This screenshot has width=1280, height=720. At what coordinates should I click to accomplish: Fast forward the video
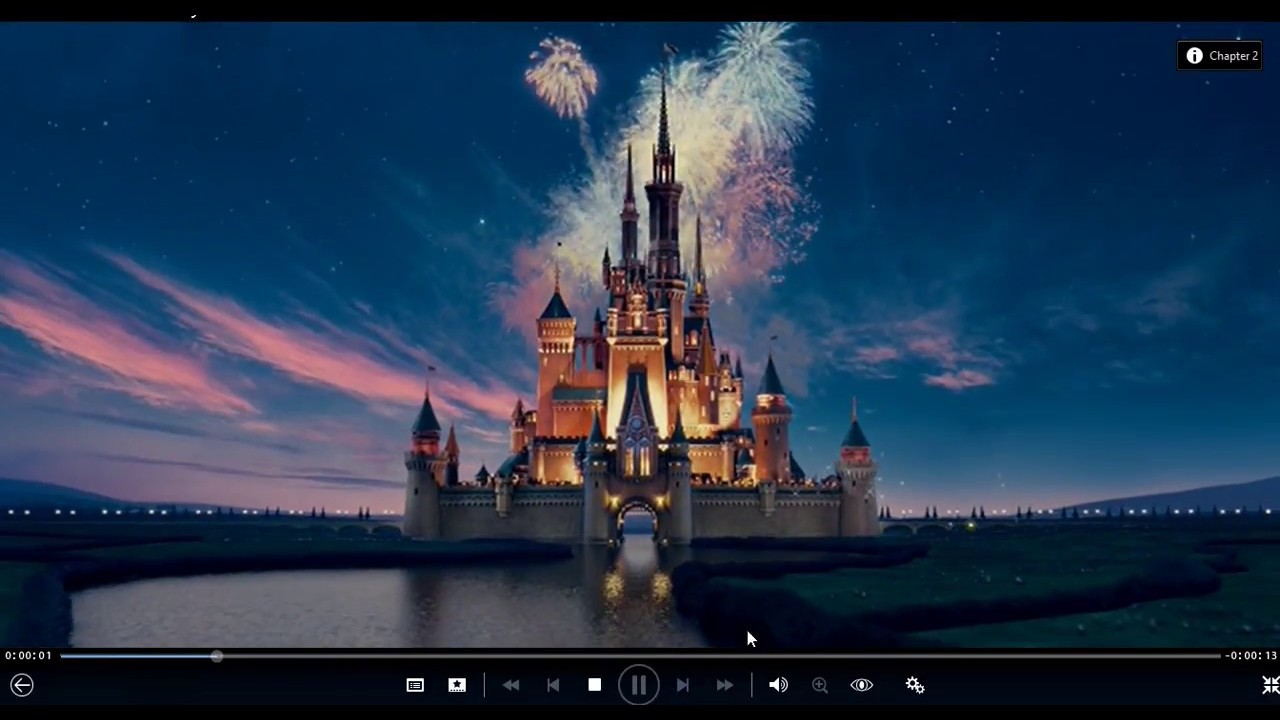pyautogui.click(x=725, y=685)
